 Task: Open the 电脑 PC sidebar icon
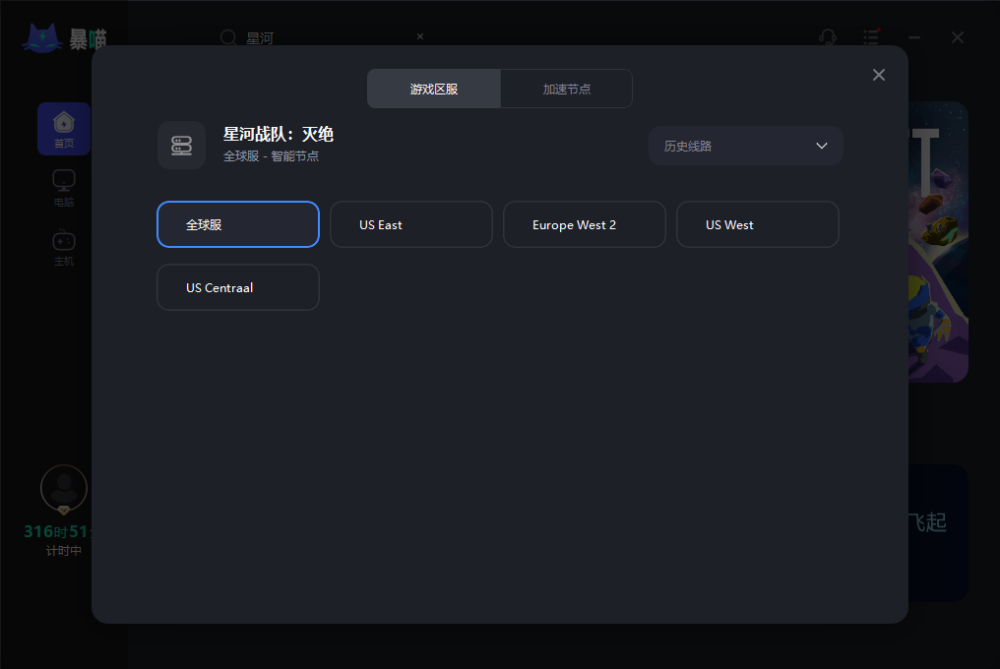click(64, 188)
